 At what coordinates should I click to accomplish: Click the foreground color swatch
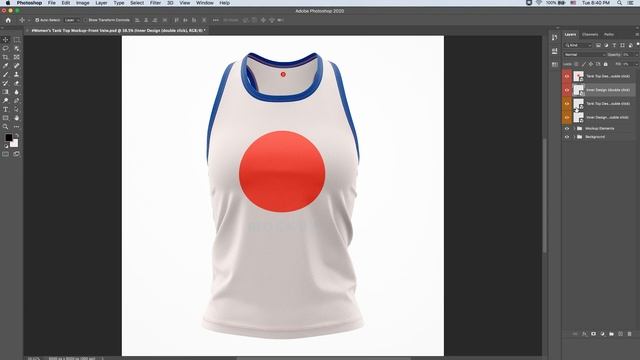[8, 138]
